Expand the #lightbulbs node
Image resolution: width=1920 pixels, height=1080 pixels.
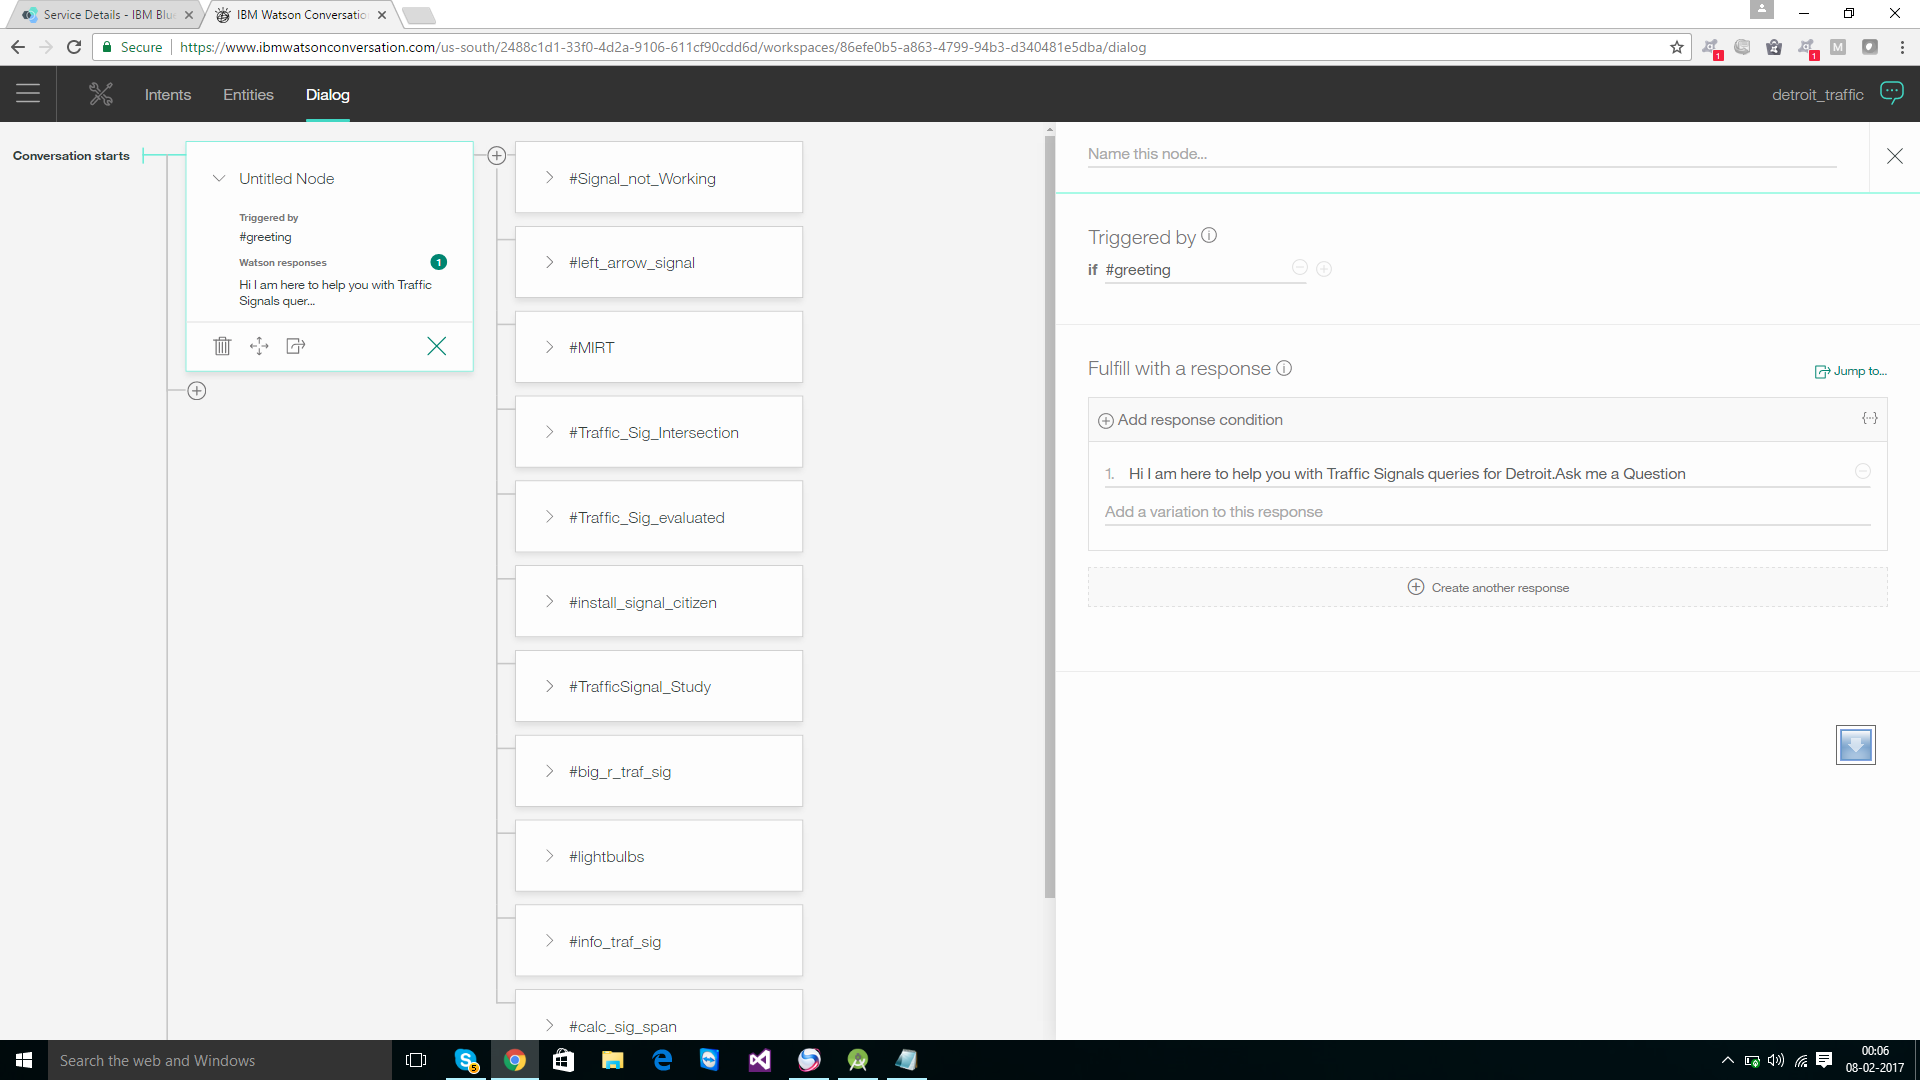(549, 856)
